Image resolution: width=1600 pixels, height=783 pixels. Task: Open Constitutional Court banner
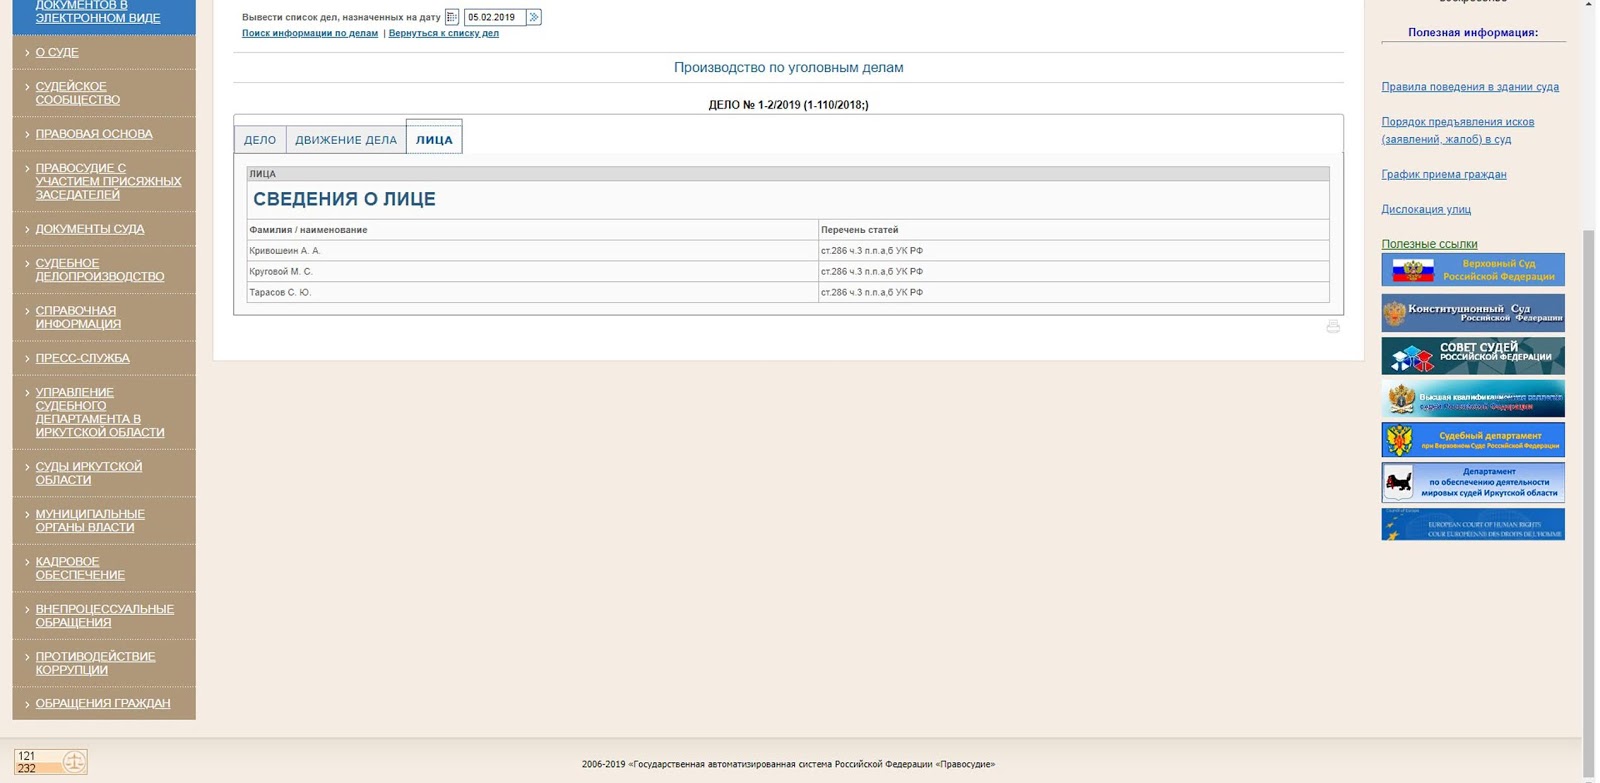[x=1473, y=313]
